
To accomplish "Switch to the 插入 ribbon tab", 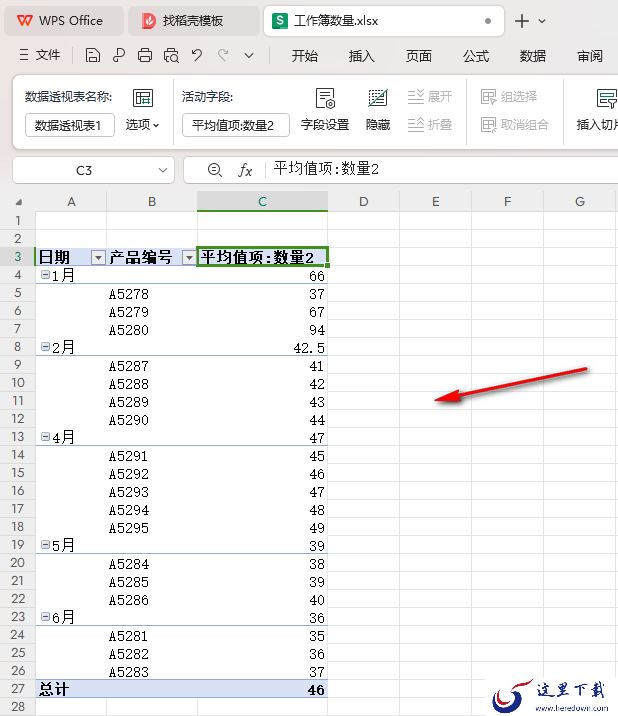I will (x=361, y=56).
